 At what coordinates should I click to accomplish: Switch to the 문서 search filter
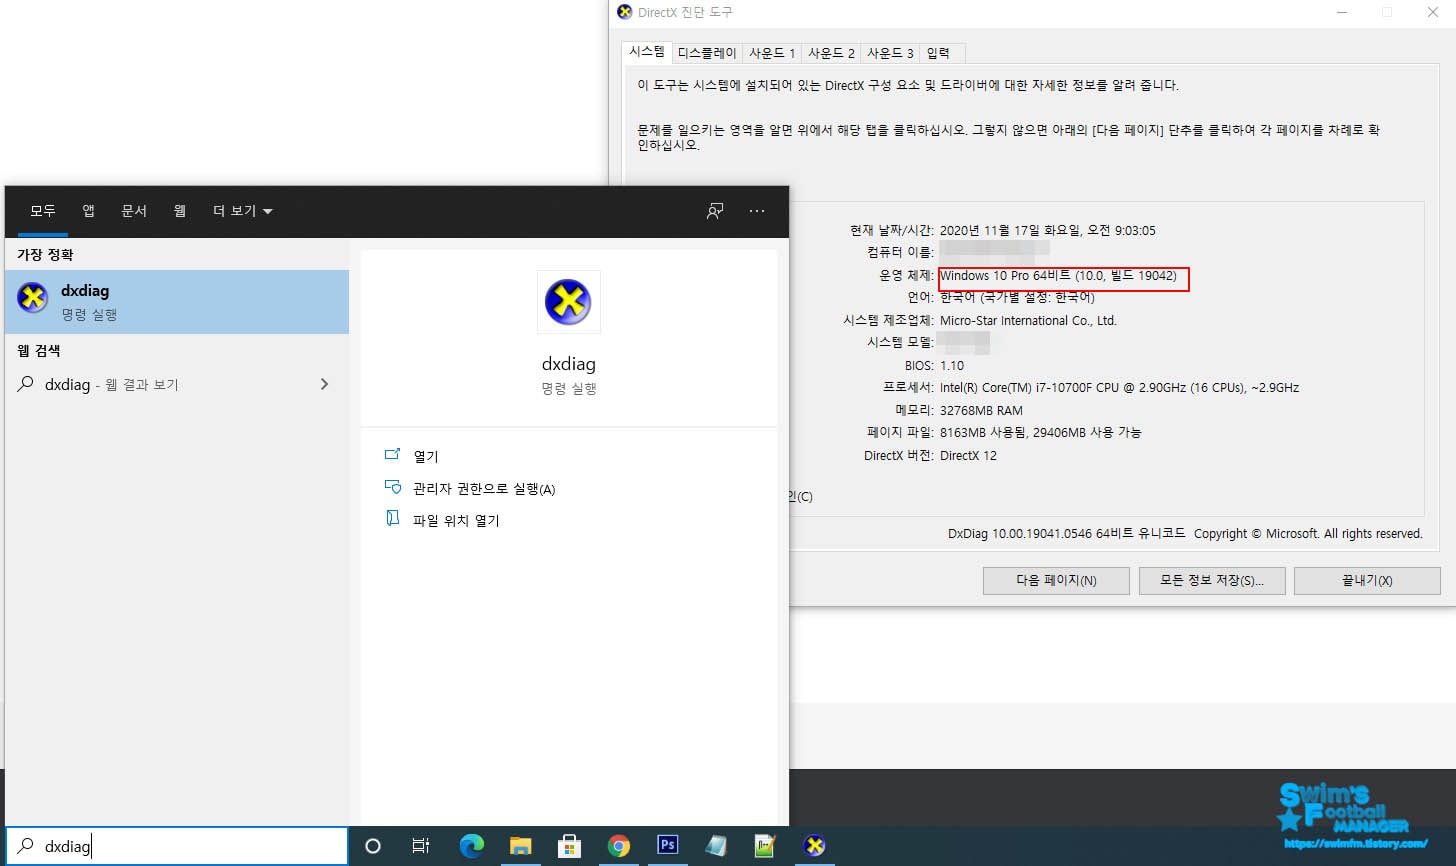134,210
